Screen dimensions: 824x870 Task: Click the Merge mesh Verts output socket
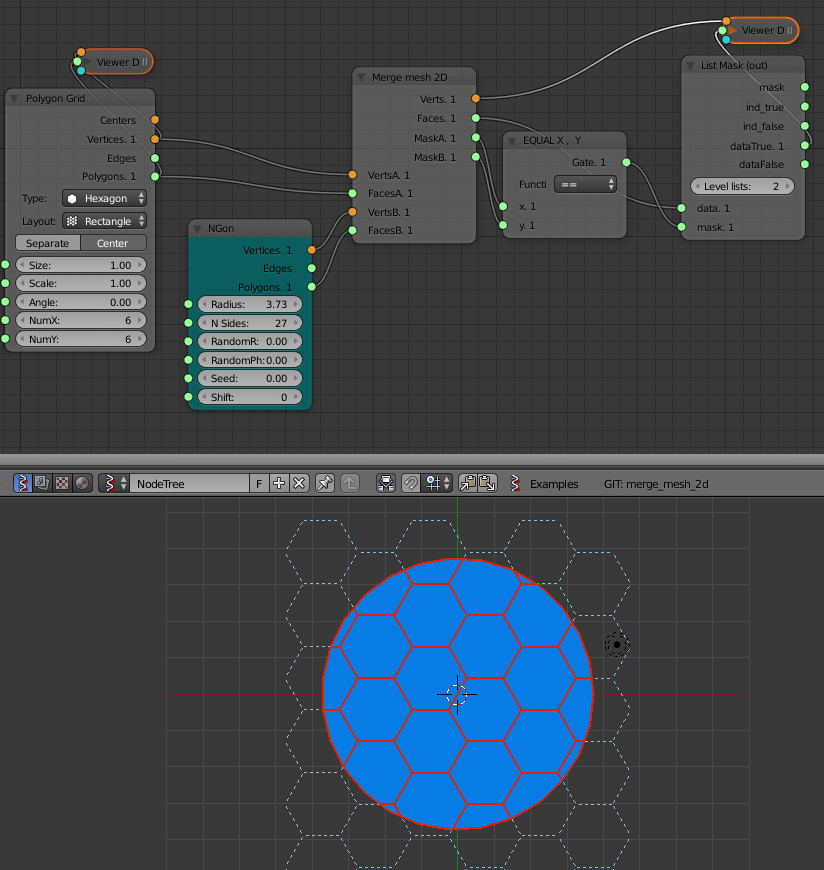[476, 99]
